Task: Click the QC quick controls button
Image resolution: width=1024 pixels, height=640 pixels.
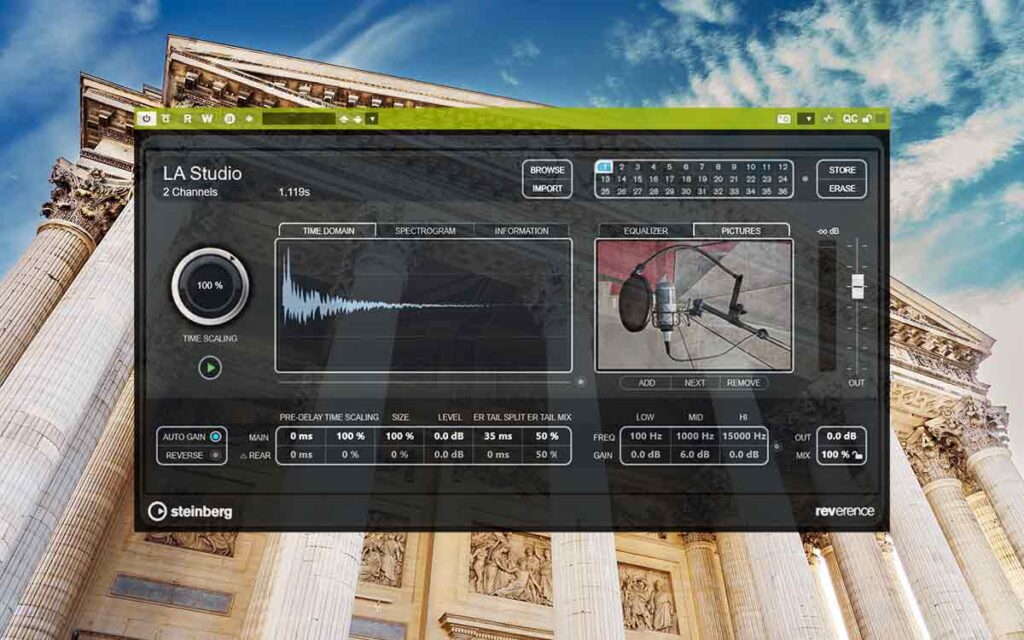Action: pyautogui.click(x=850, y=119)
